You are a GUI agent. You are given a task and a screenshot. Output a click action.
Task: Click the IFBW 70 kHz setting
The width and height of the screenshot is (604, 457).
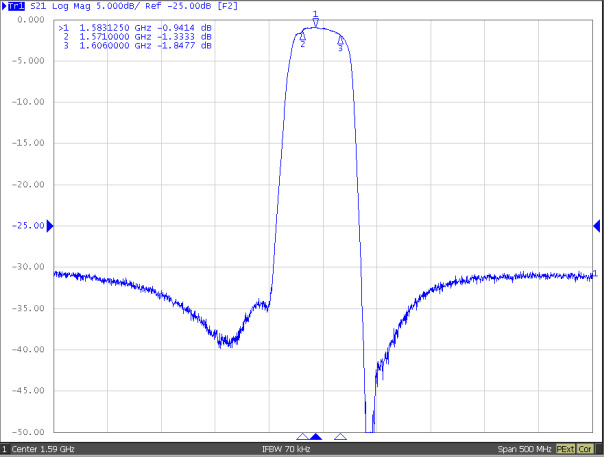285,449
